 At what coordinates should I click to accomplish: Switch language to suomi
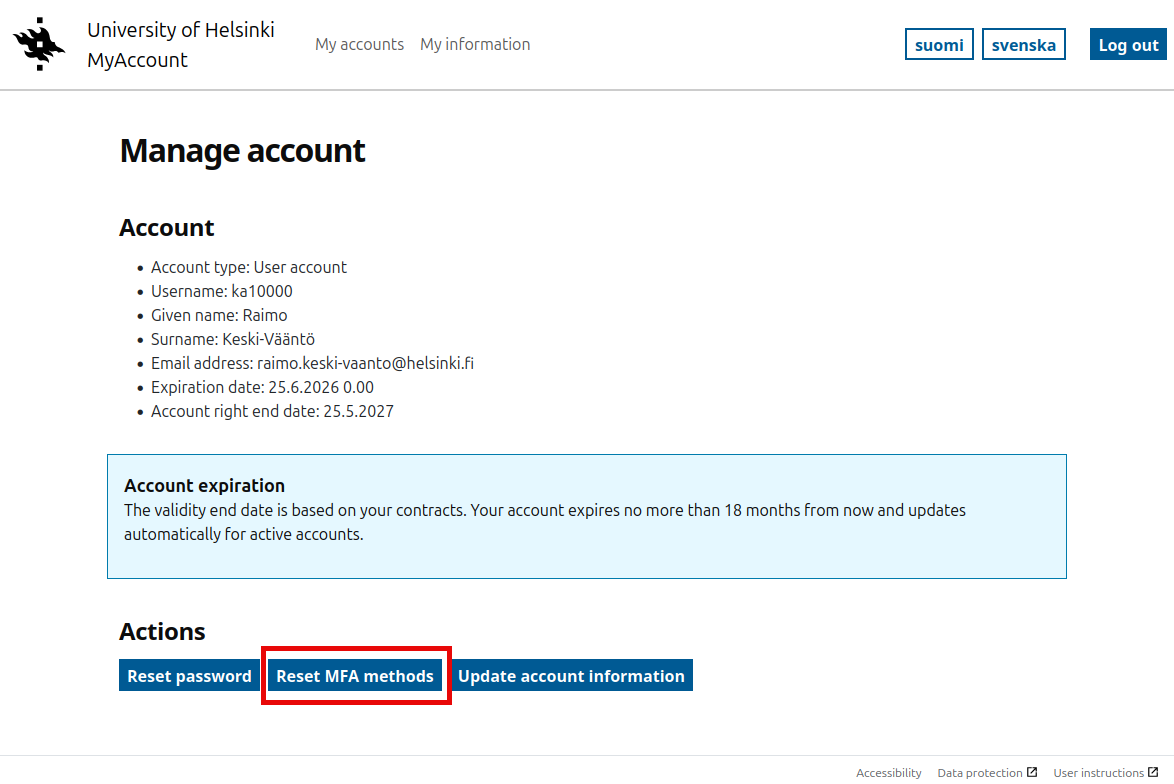[x=939, y=44]
